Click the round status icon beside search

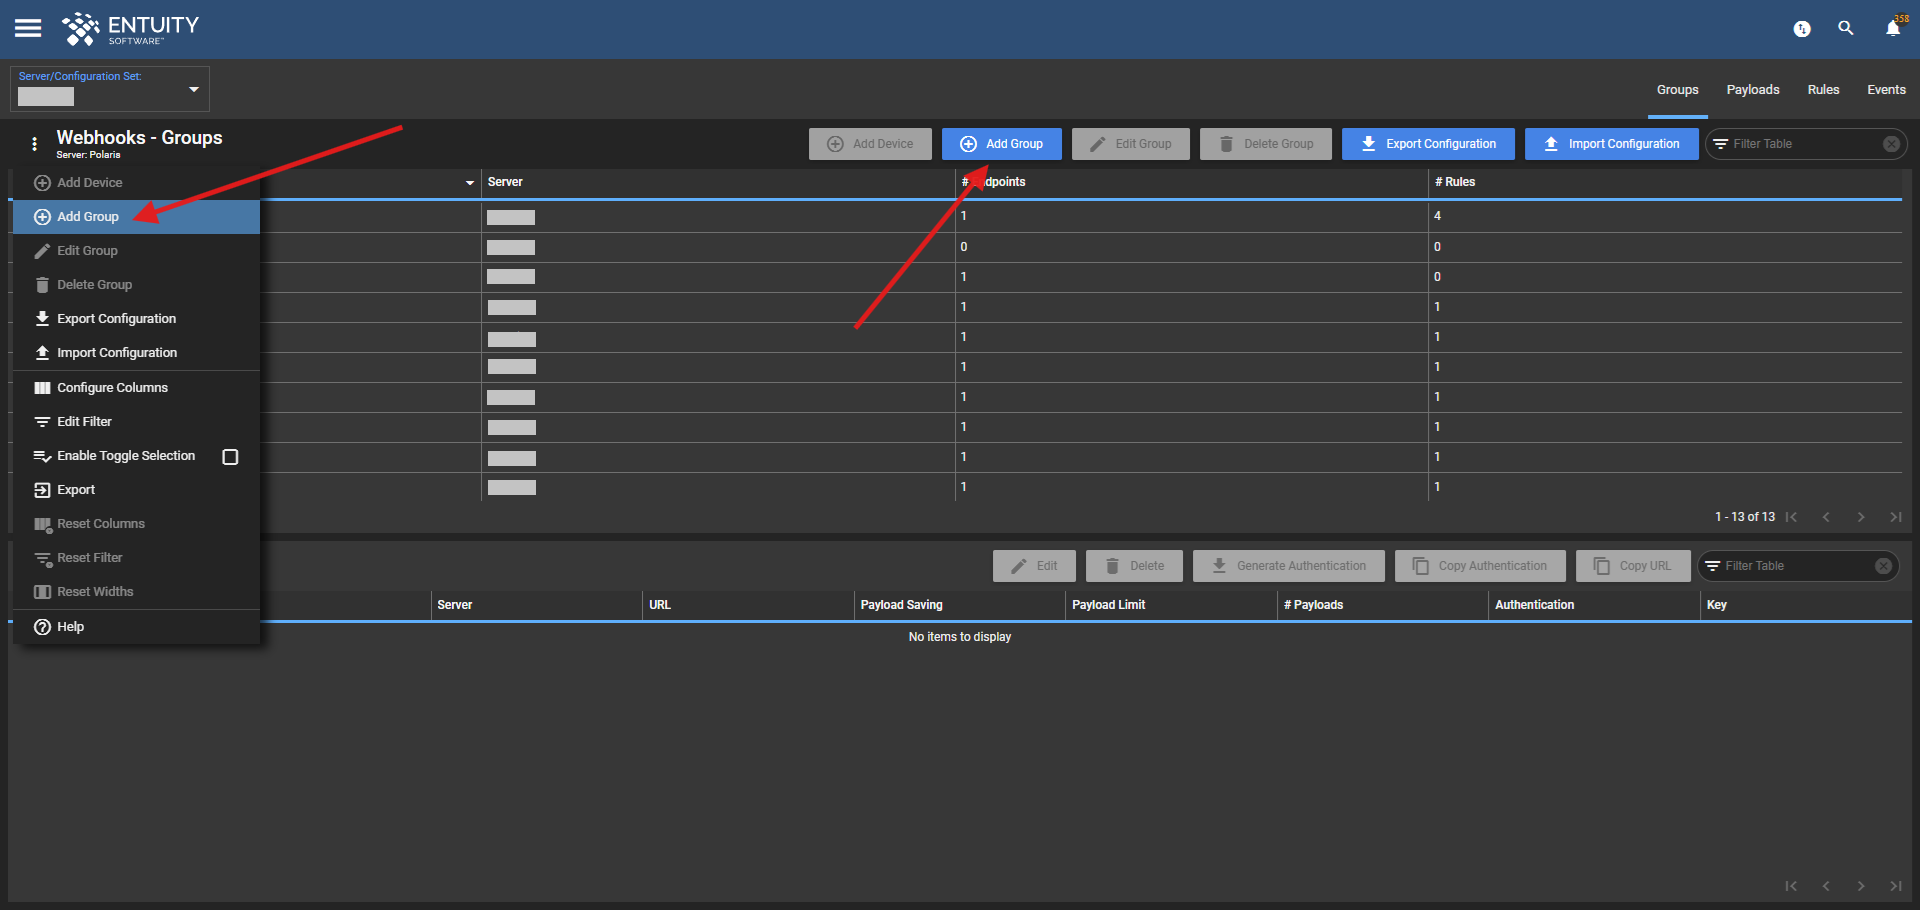click(x=1802, y=29)
